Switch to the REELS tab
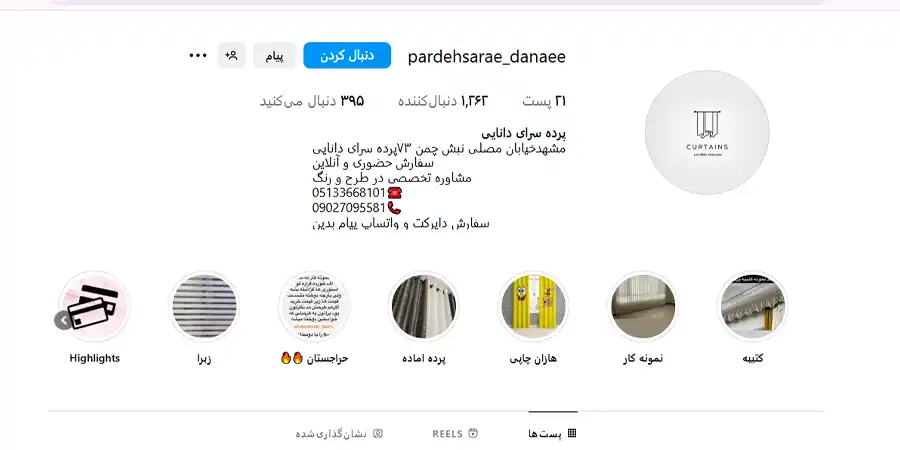The width and height of the screenshot is (900, 450). coord(455,434)
